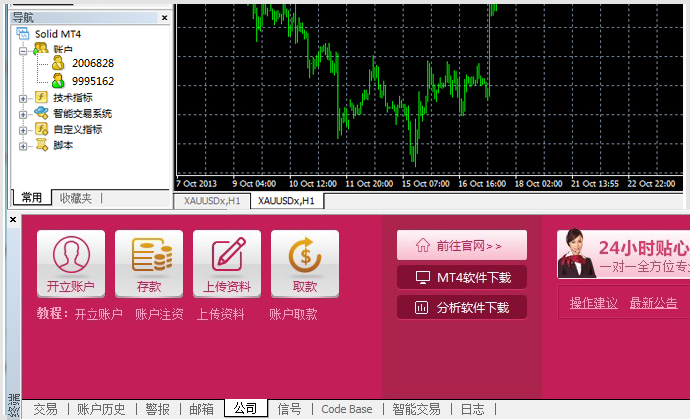Viewport: 690px width, 420px height.
Task: Open the 账户历史 terminal tab
Action: [x=101, y=409]
